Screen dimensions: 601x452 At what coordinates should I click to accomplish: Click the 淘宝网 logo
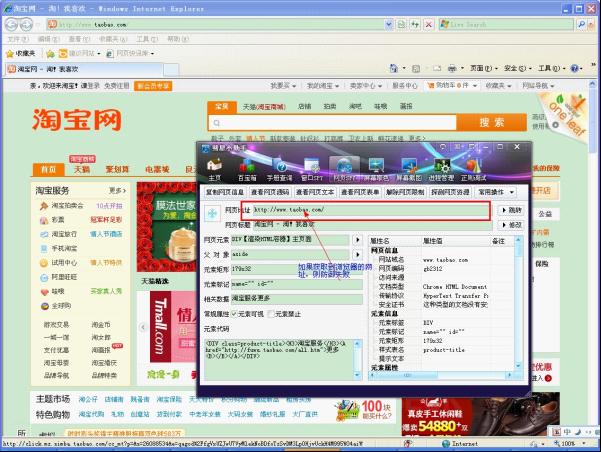(77, 119)
